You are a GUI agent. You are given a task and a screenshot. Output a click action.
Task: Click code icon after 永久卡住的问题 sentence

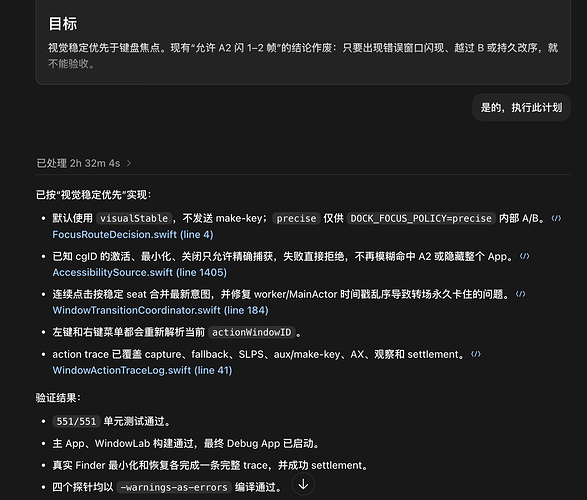[520, 294]
